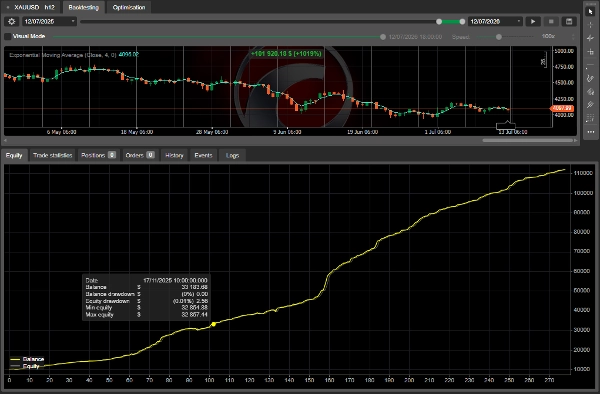This screenshot has height=394, width=600.
Task: Click the panel layout icon next to stop
Action: point(569,21)
